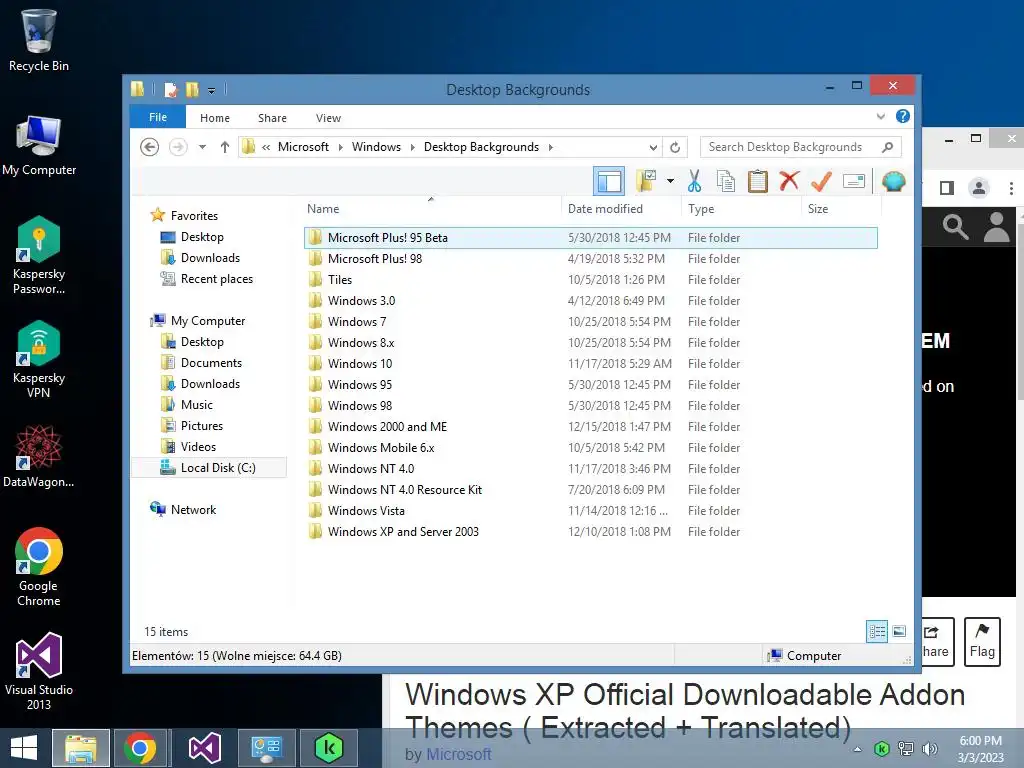Expand the address bar history dropdown
This screenshot has height=768, width=1024.
652,147
